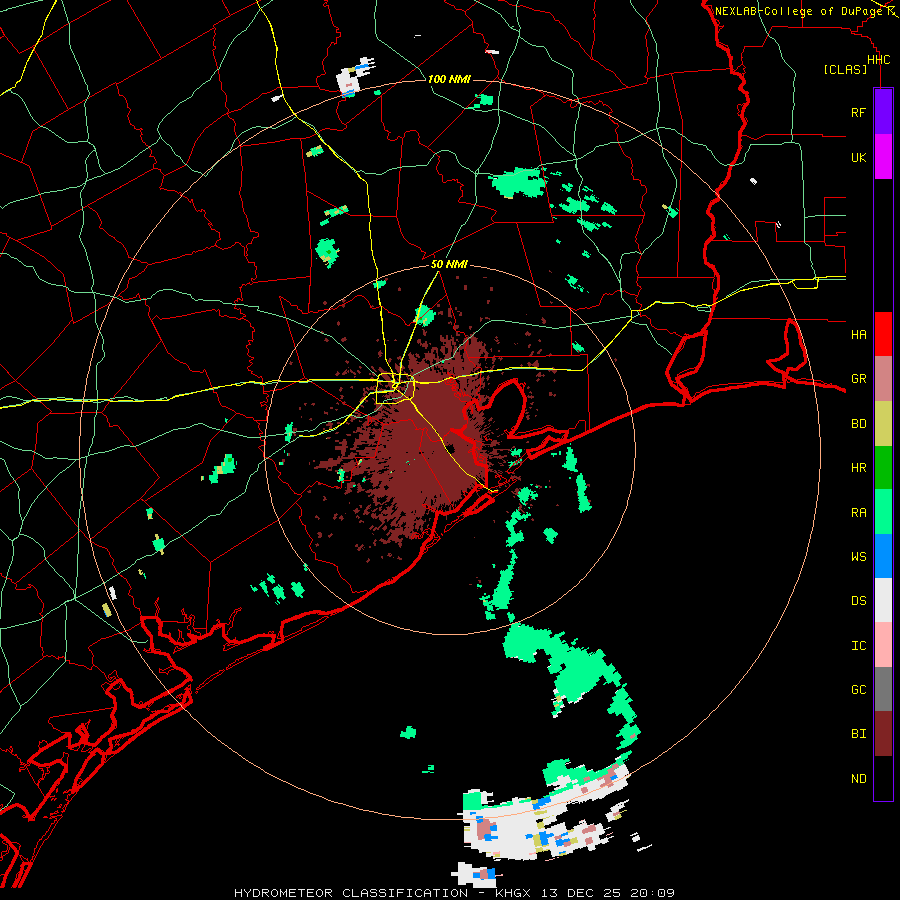The height and width of the screenshot is (900, 900).
Task: Click the "WS" legend label
Action: coord(858,556)
